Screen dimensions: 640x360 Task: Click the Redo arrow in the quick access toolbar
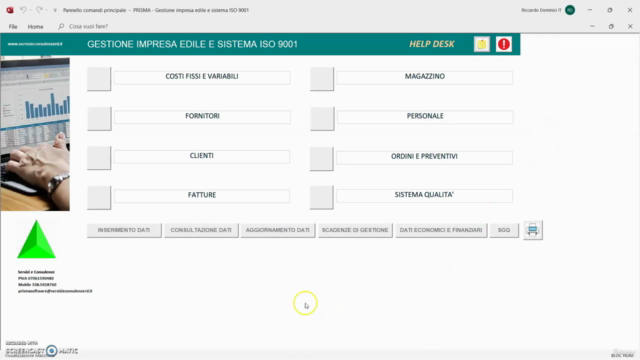point(39,10)
